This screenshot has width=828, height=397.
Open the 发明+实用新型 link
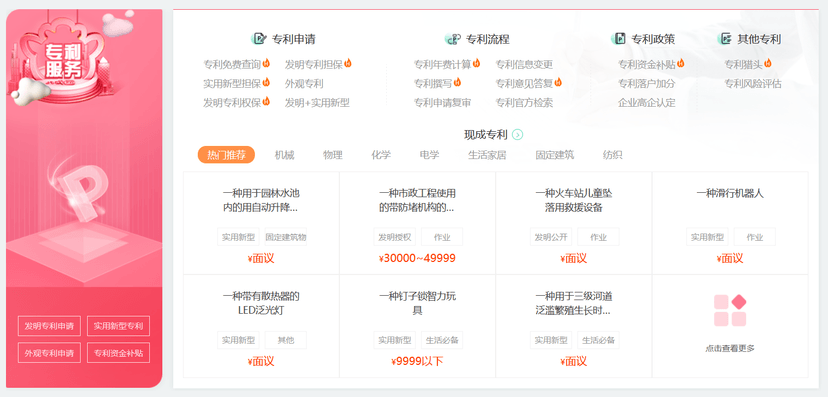[x=317, y=103]
